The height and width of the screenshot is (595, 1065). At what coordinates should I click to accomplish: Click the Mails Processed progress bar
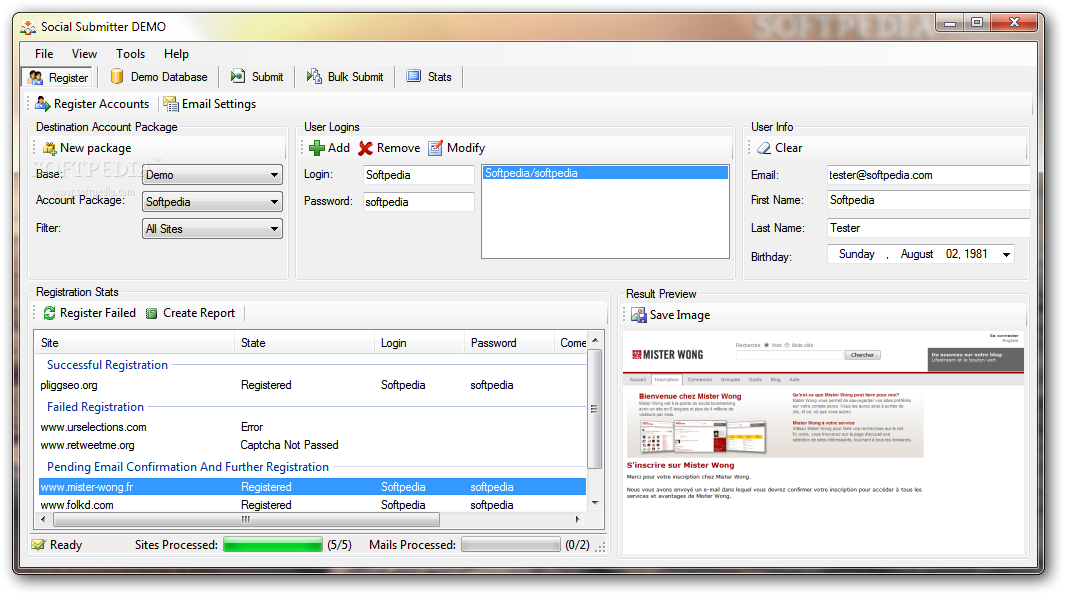pyautogui.click(x=511, y=545)
